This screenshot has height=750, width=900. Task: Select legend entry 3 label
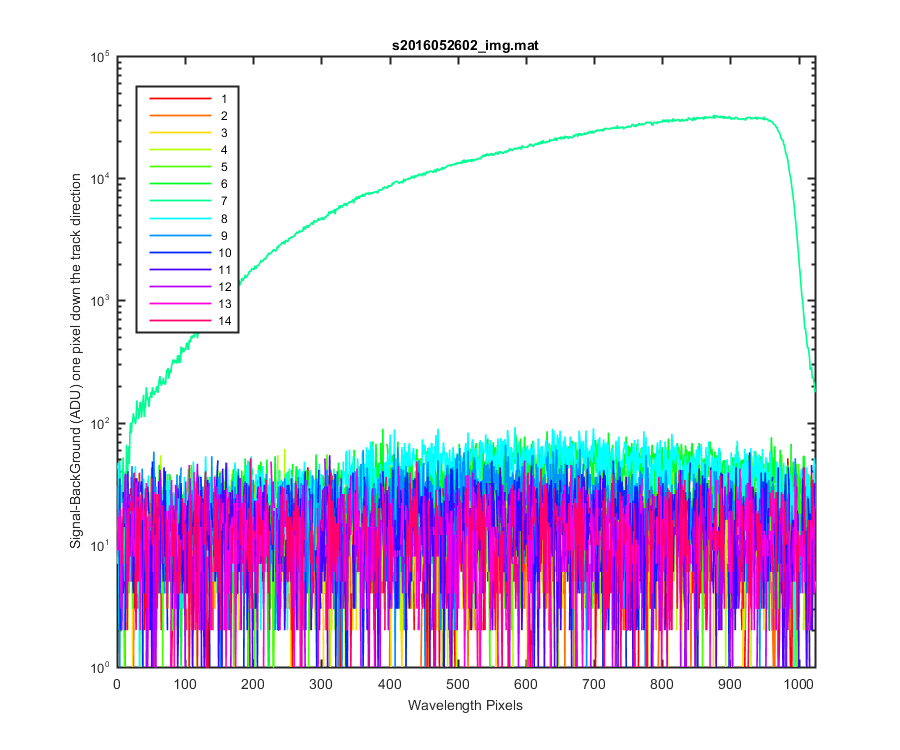point(224,133)
